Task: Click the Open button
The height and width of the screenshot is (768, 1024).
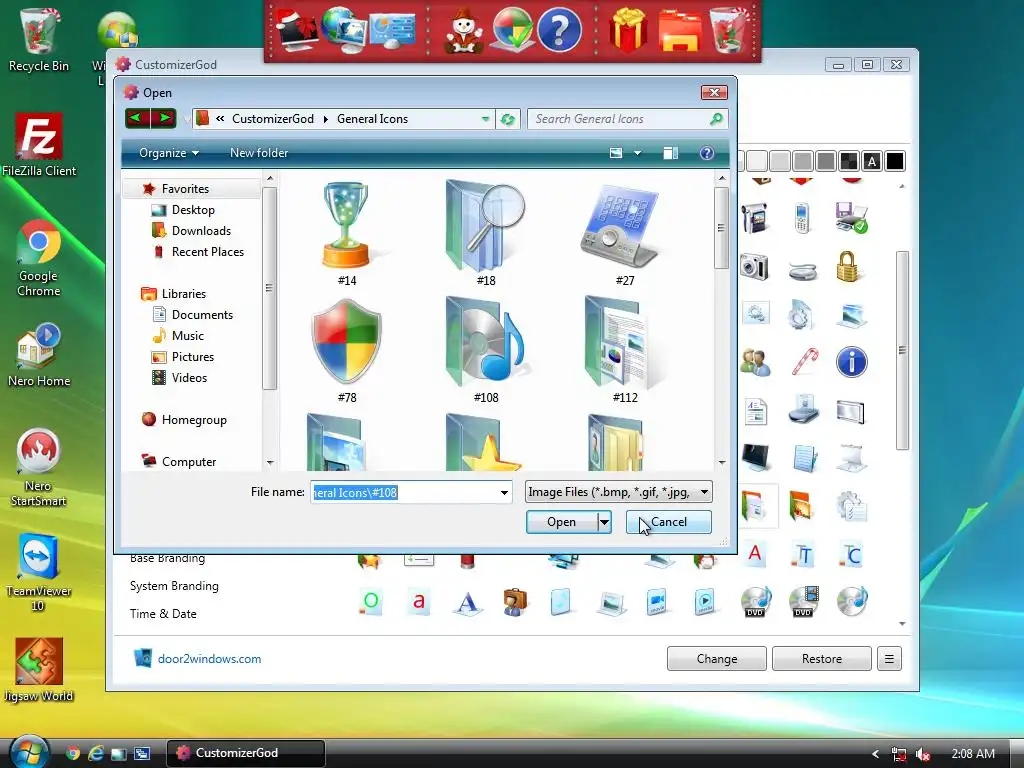Action: tap(562, 522)
